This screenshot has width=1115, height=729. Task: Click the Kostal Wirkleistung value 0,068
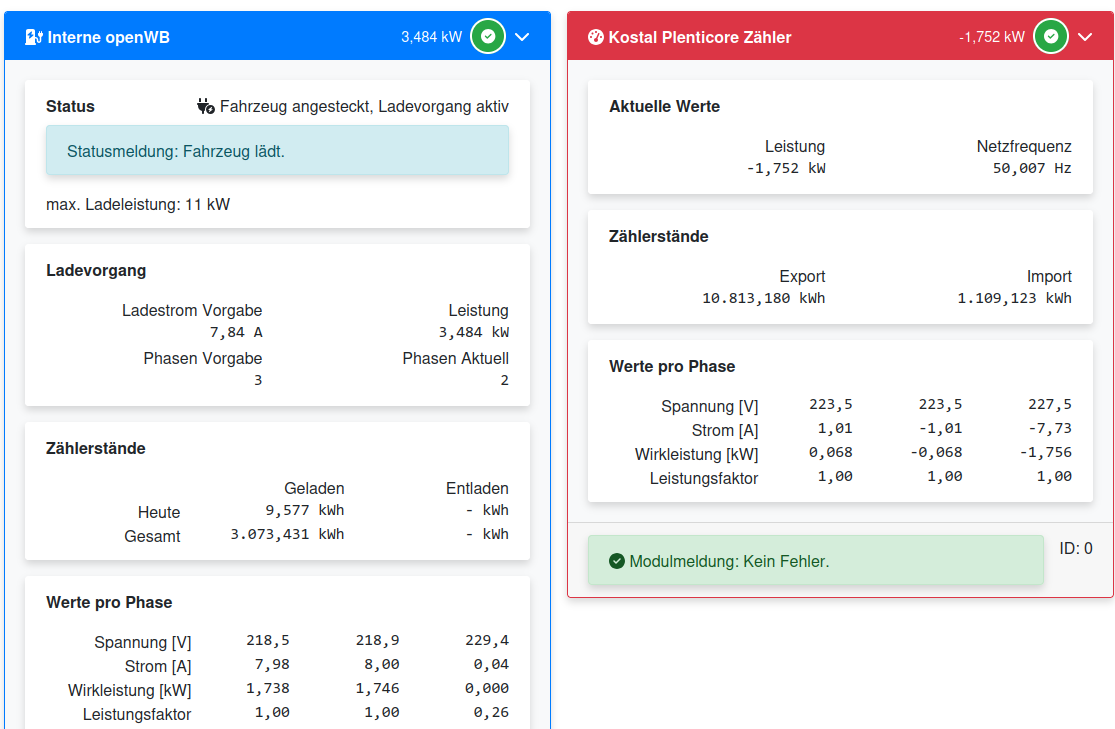click(831, 453)
